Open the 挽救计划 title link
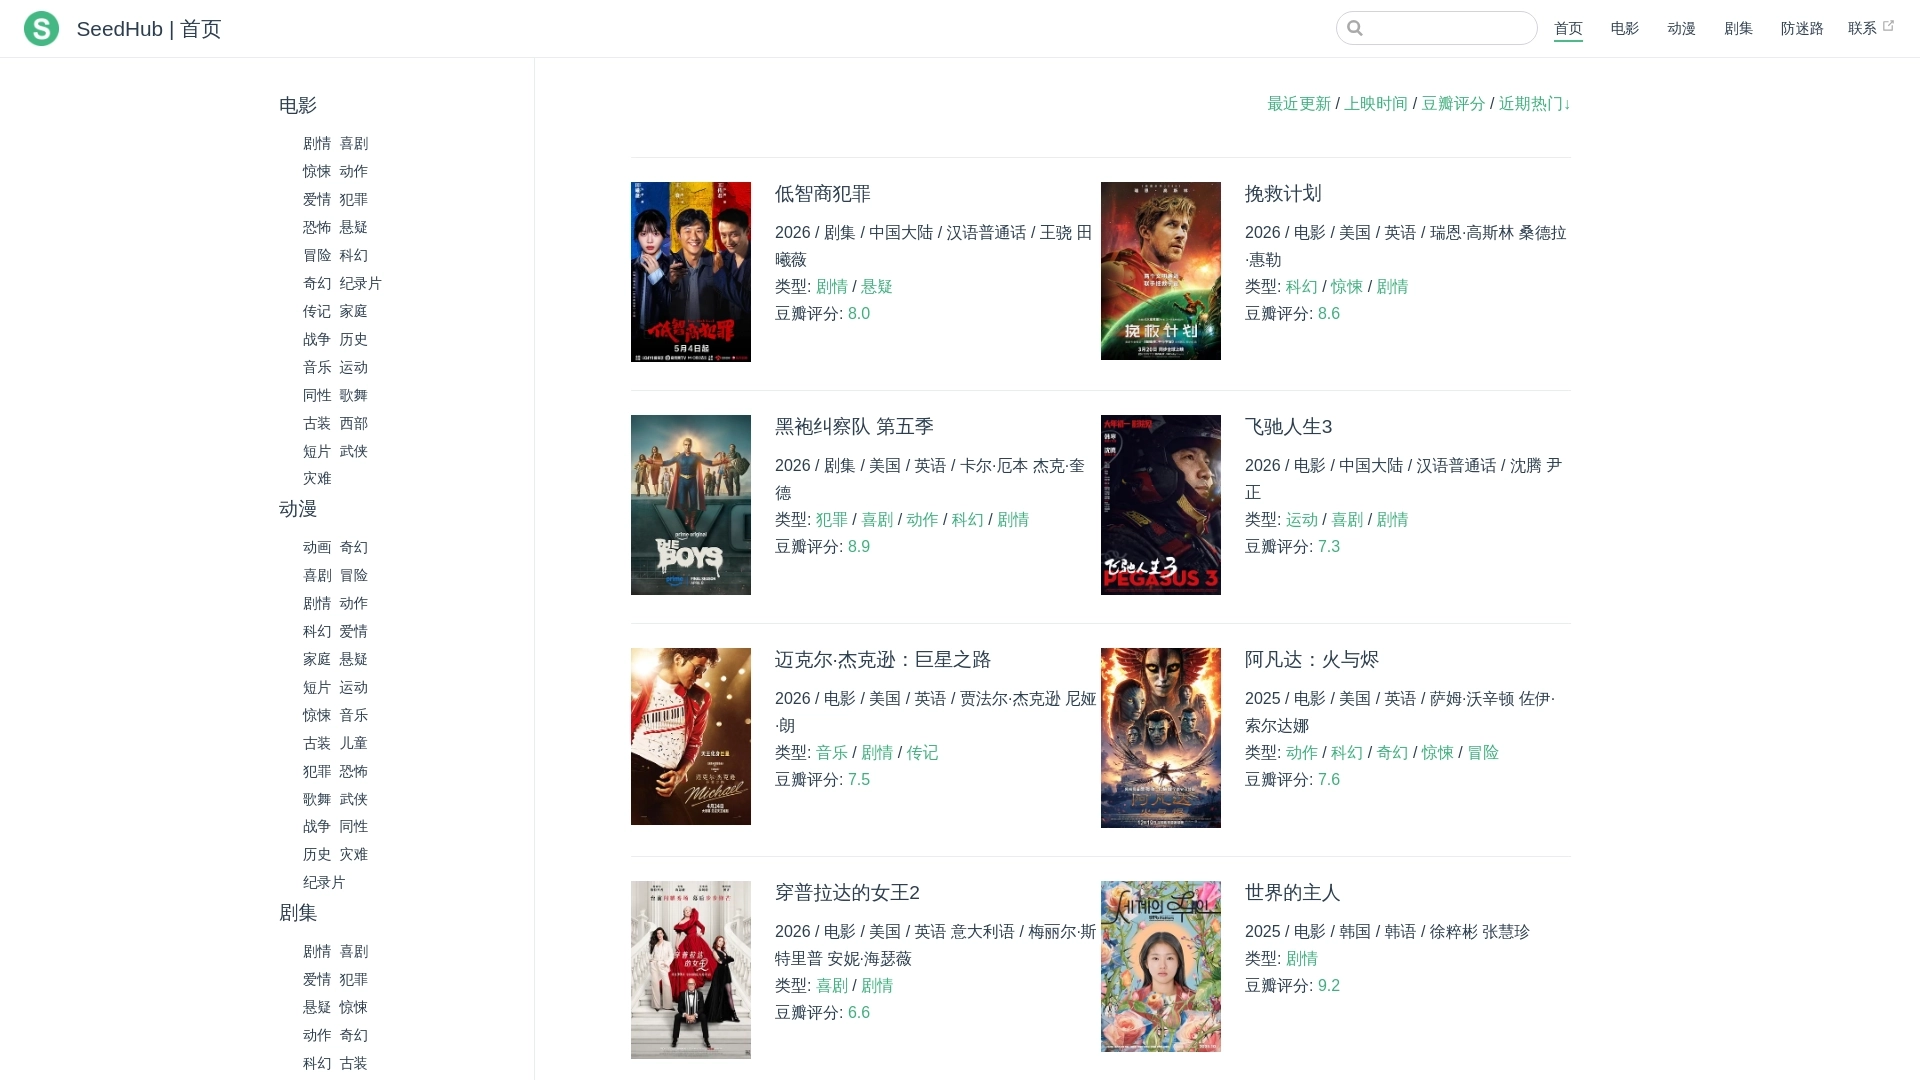Viewport: 1920px width, 1080px height. [x=1283, y=194]
